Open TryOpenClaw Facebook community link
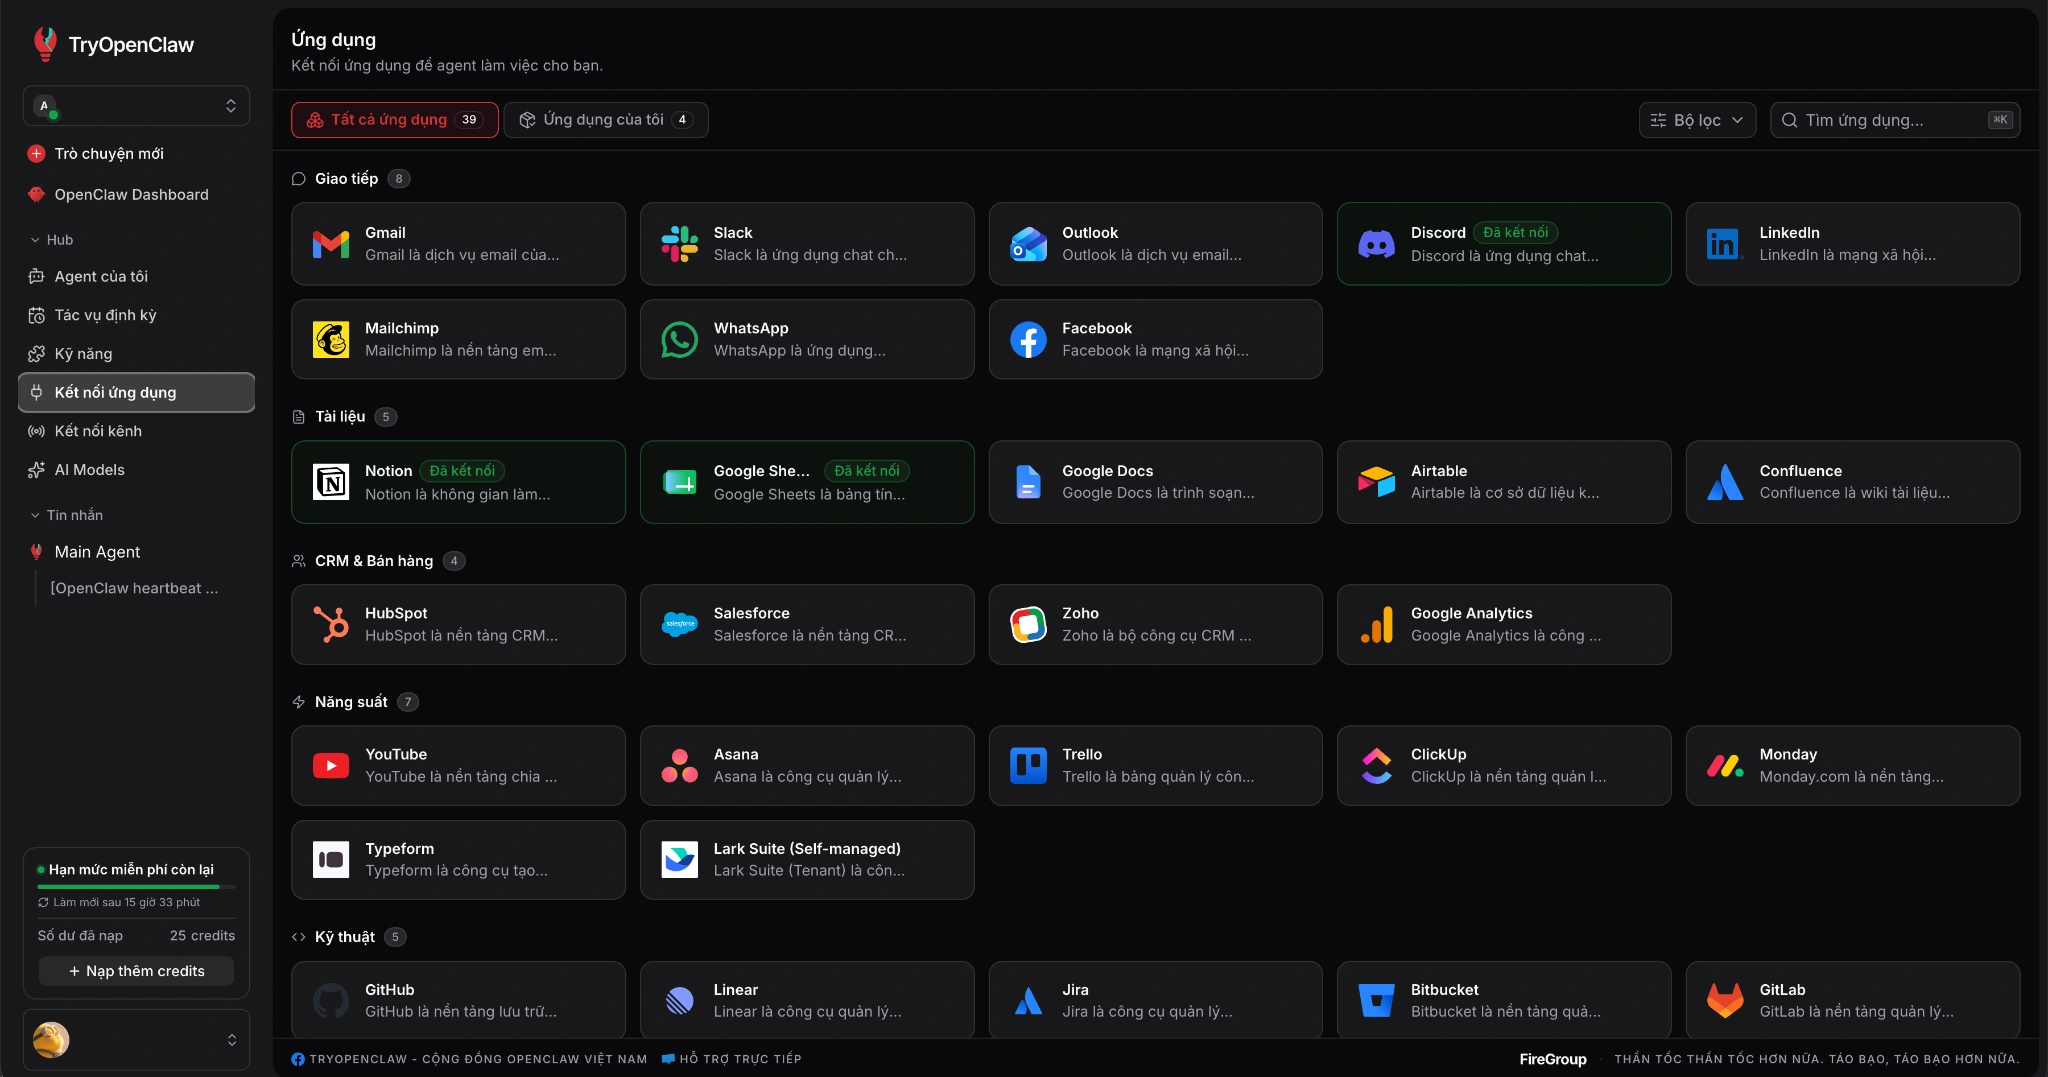Image resolution: width=2048 pixels, height=1077 pixels. coord(469,1059)
